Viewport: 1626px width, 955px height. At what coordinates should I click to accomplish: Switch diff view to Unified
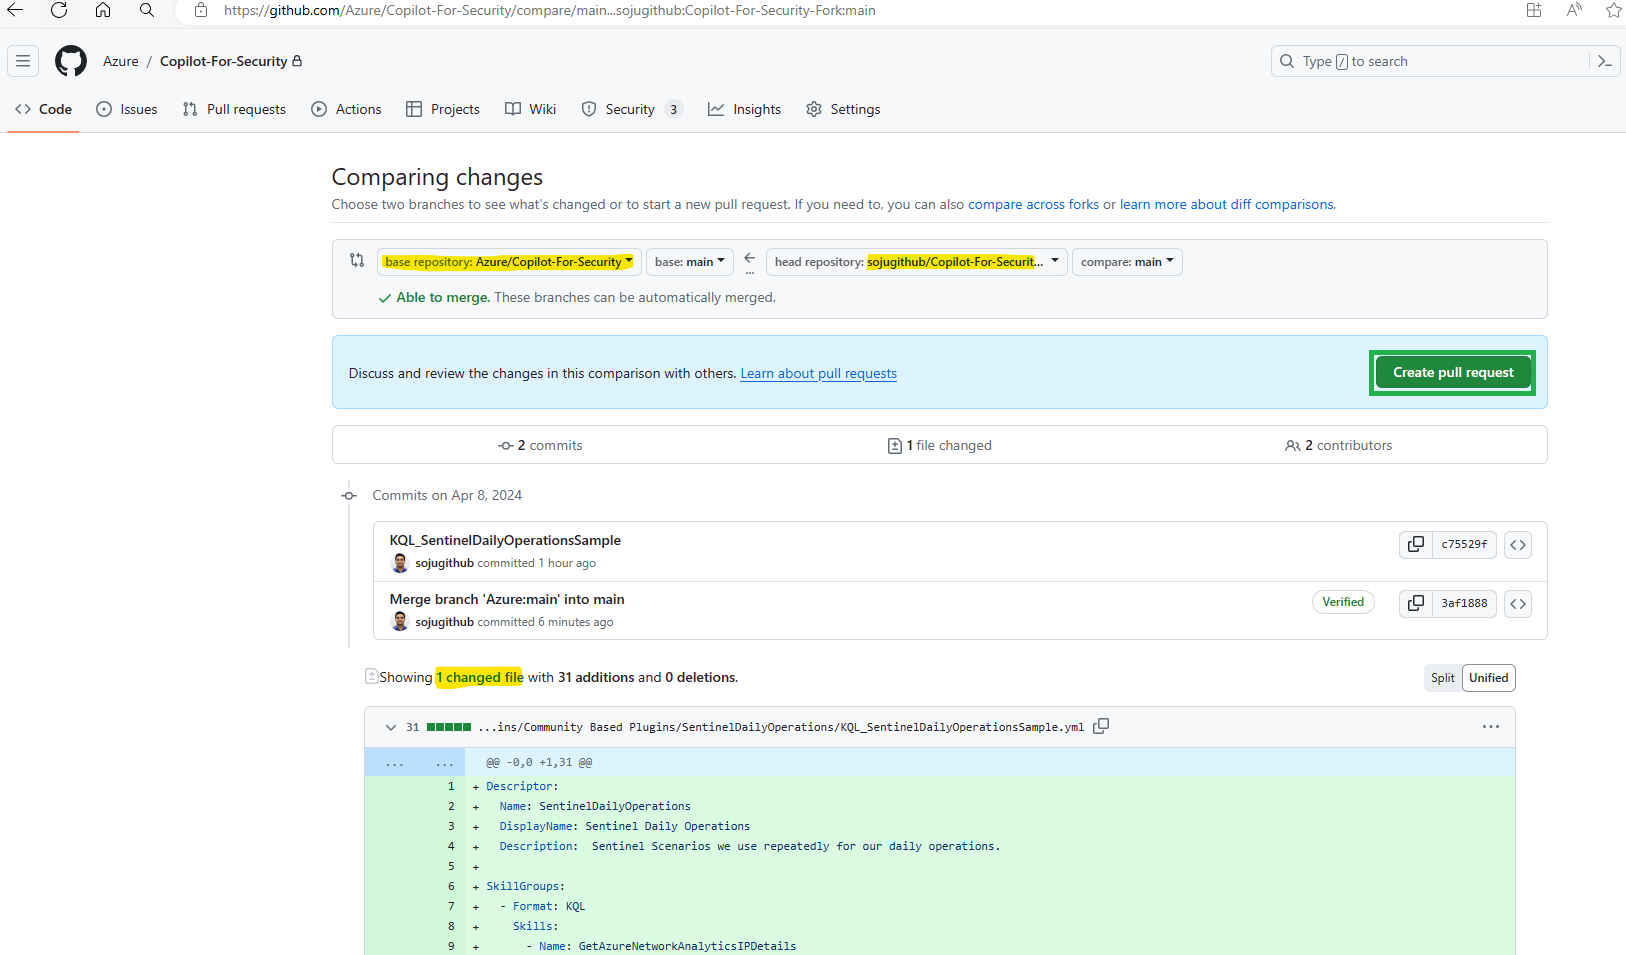(1488, 678)
